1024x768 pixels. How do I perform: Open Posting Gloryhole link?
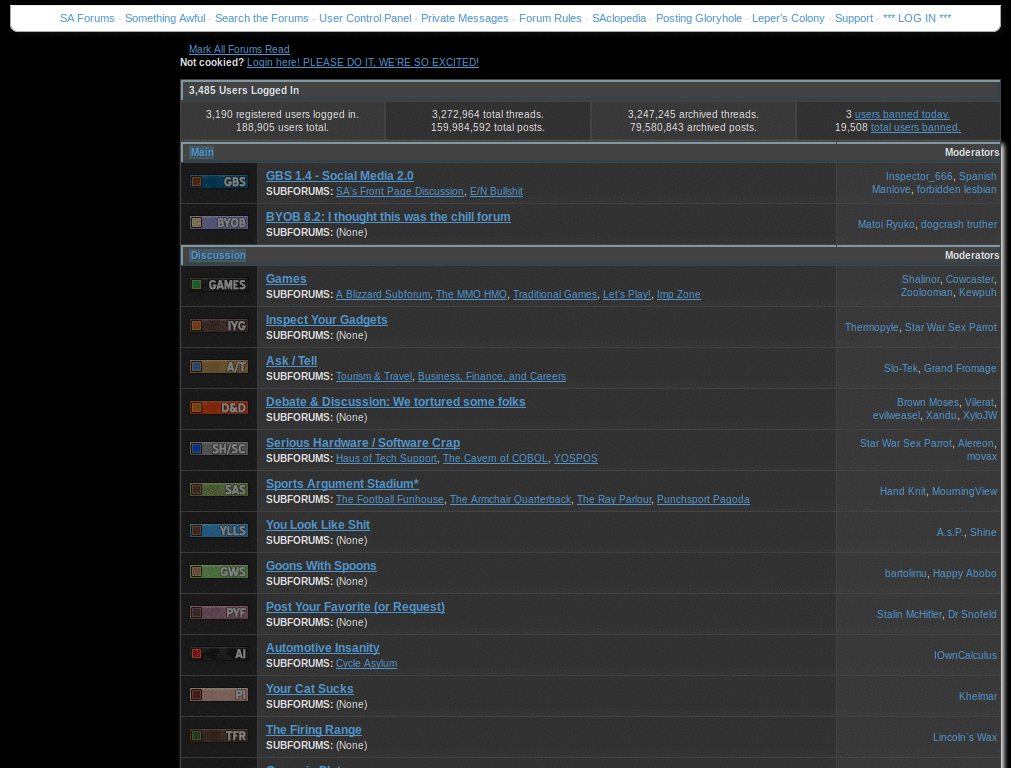tap(699, 18)
